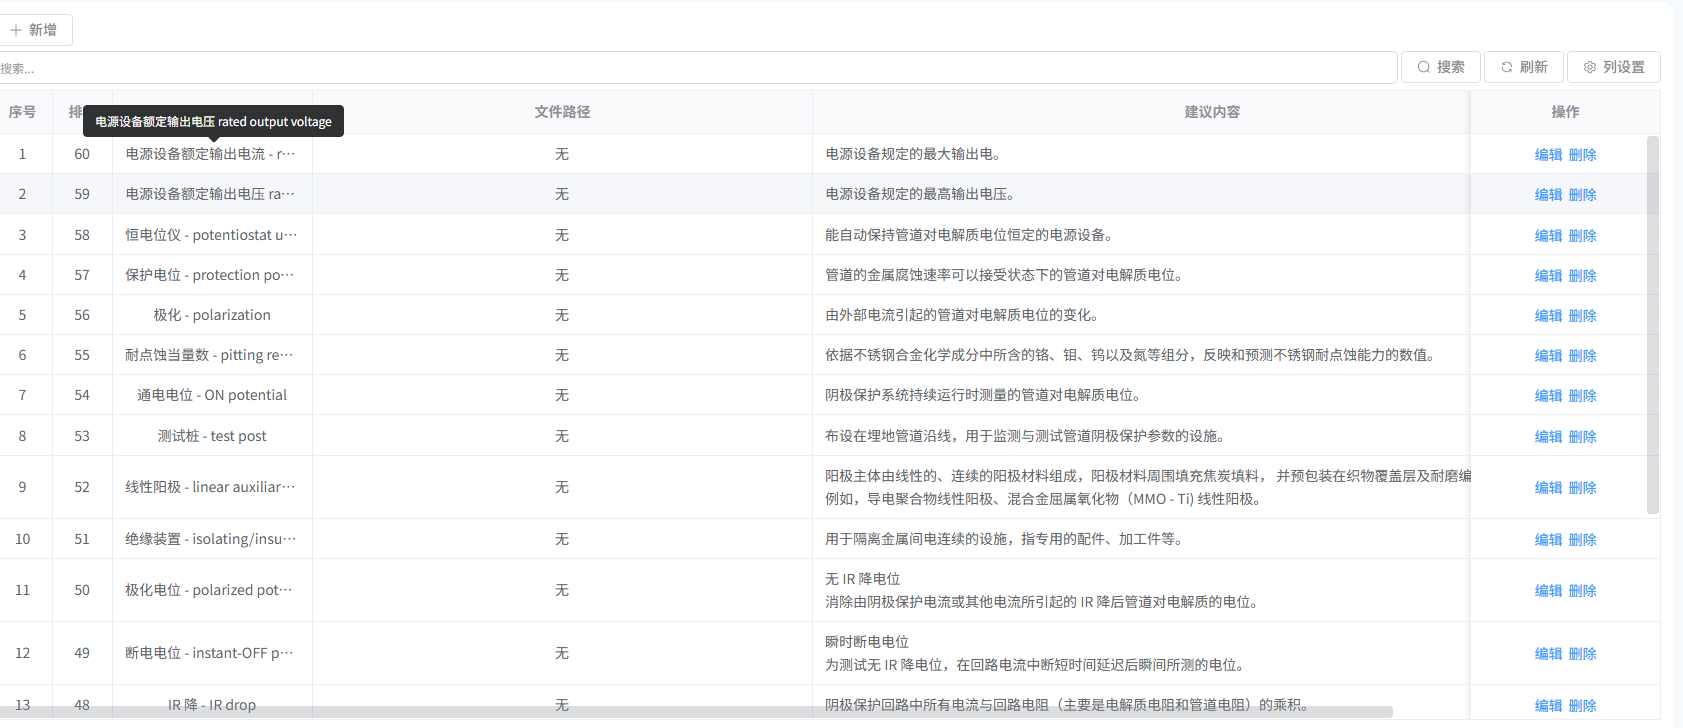The image size is (1683, 728).
Task: Click the magnifier icon in 搜索 button
Action: click(1423, 67)
